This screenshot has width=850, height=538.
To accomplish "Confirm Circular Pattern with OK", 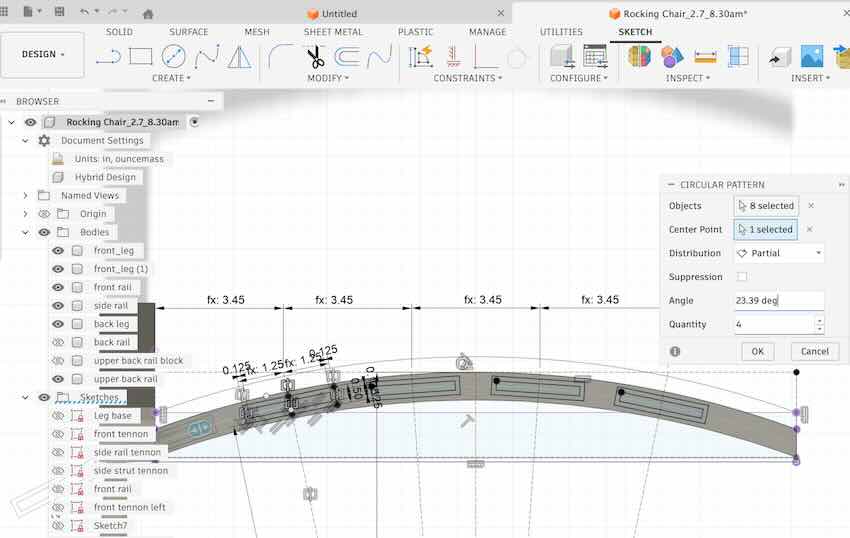I will point(758,351).
